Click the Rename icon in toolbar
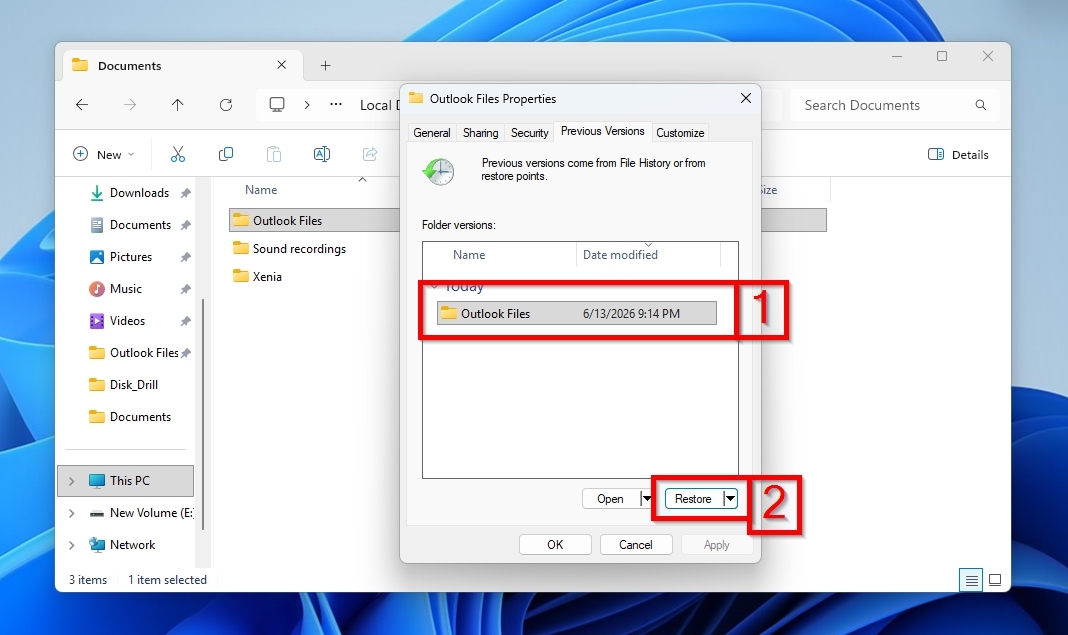Viewport: 1068px width, 635px height. [x=321, y=155]
